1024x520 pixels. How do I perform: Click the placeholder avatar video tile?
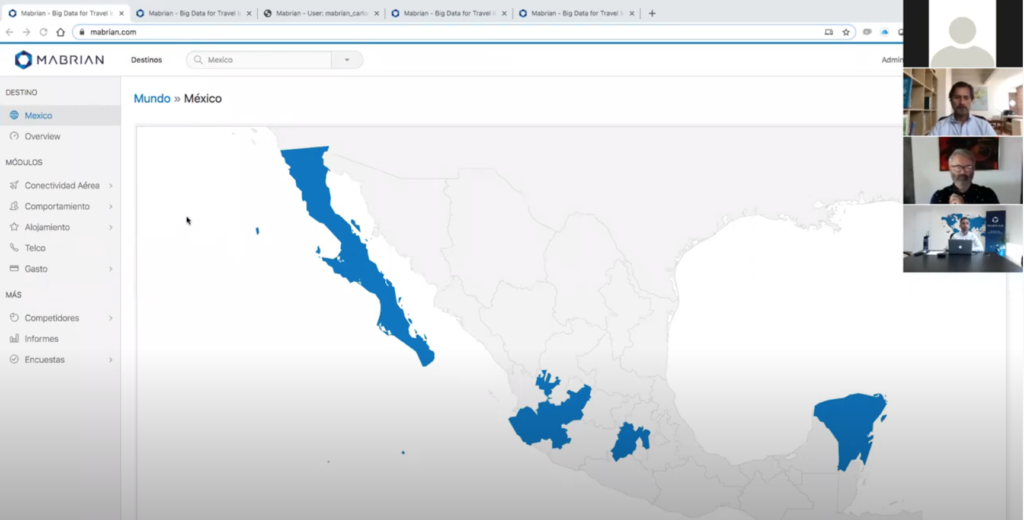[x=963, y=33]
